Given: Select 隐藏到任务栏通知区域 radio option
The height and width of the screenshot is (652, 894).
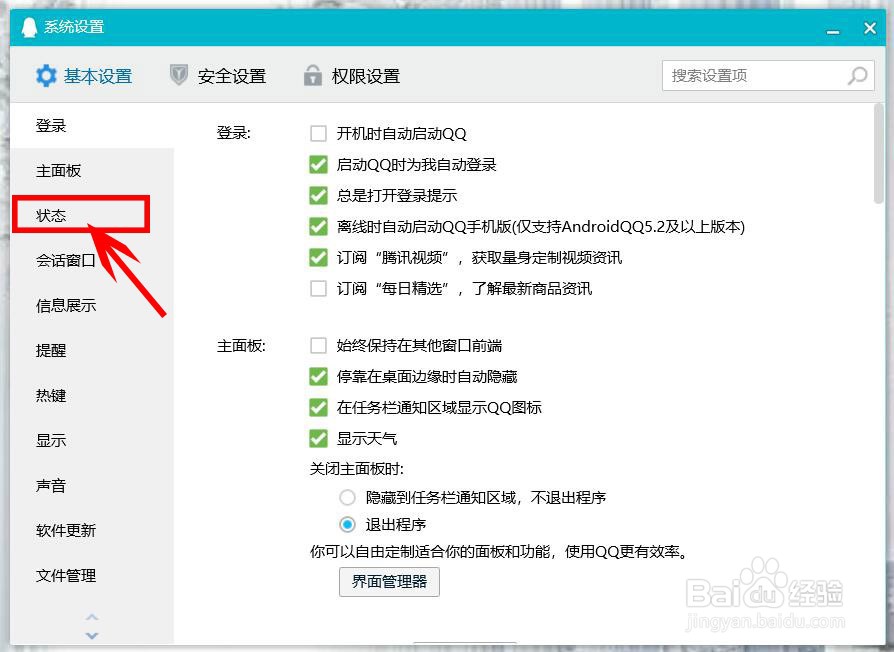Looking at the screenshot, I should [x=347, y=498].
